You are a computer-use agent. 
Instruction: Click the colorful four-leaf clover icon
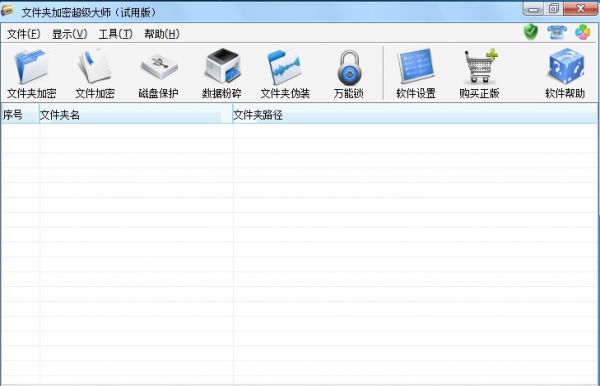(582, 32)
